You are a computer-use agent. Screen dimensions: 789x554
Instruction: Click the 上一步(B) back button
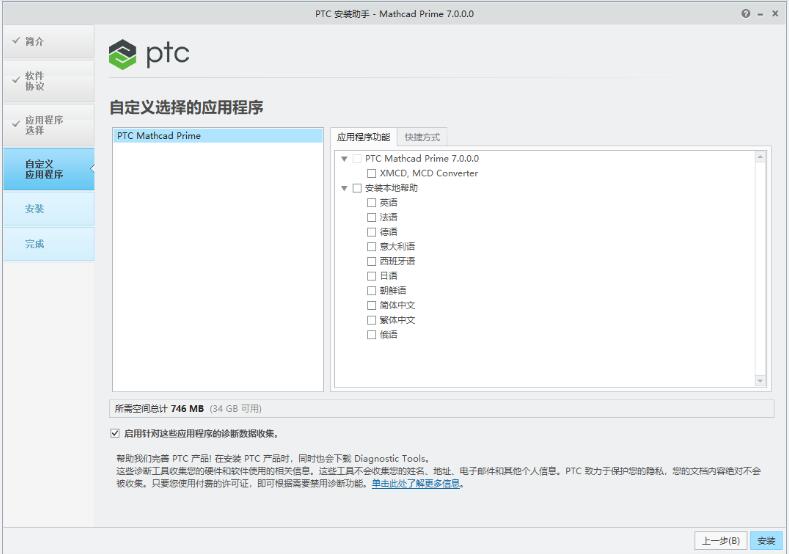[721, 541]
